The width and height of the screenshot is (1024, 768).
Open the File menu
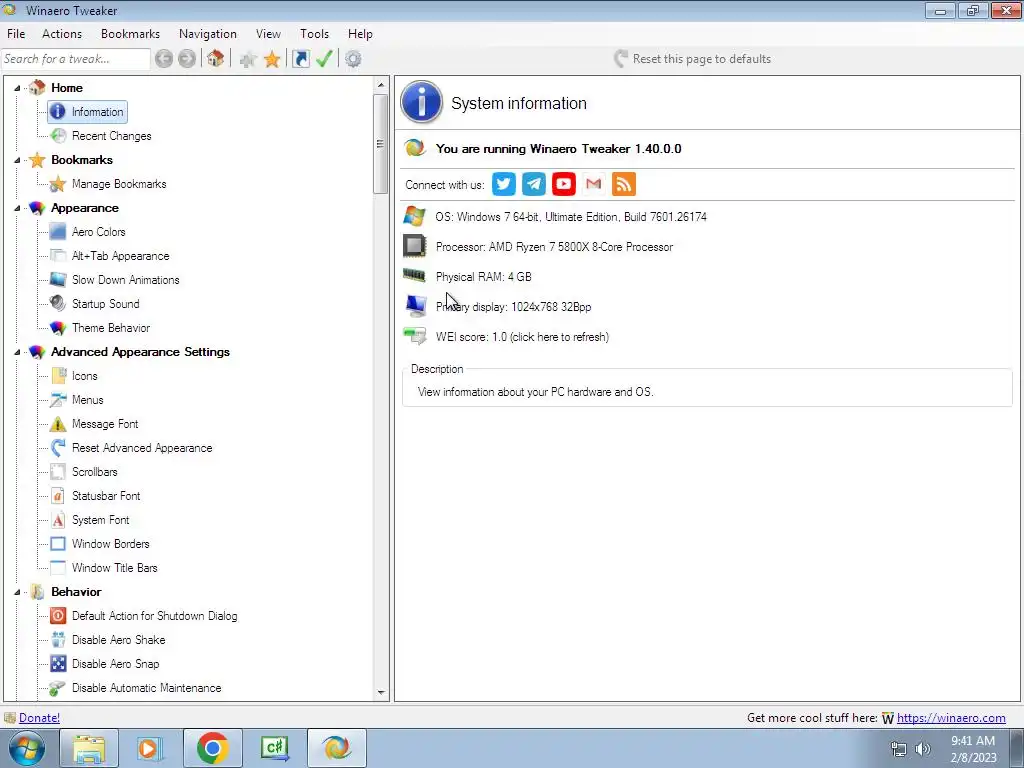click(16, 34)
